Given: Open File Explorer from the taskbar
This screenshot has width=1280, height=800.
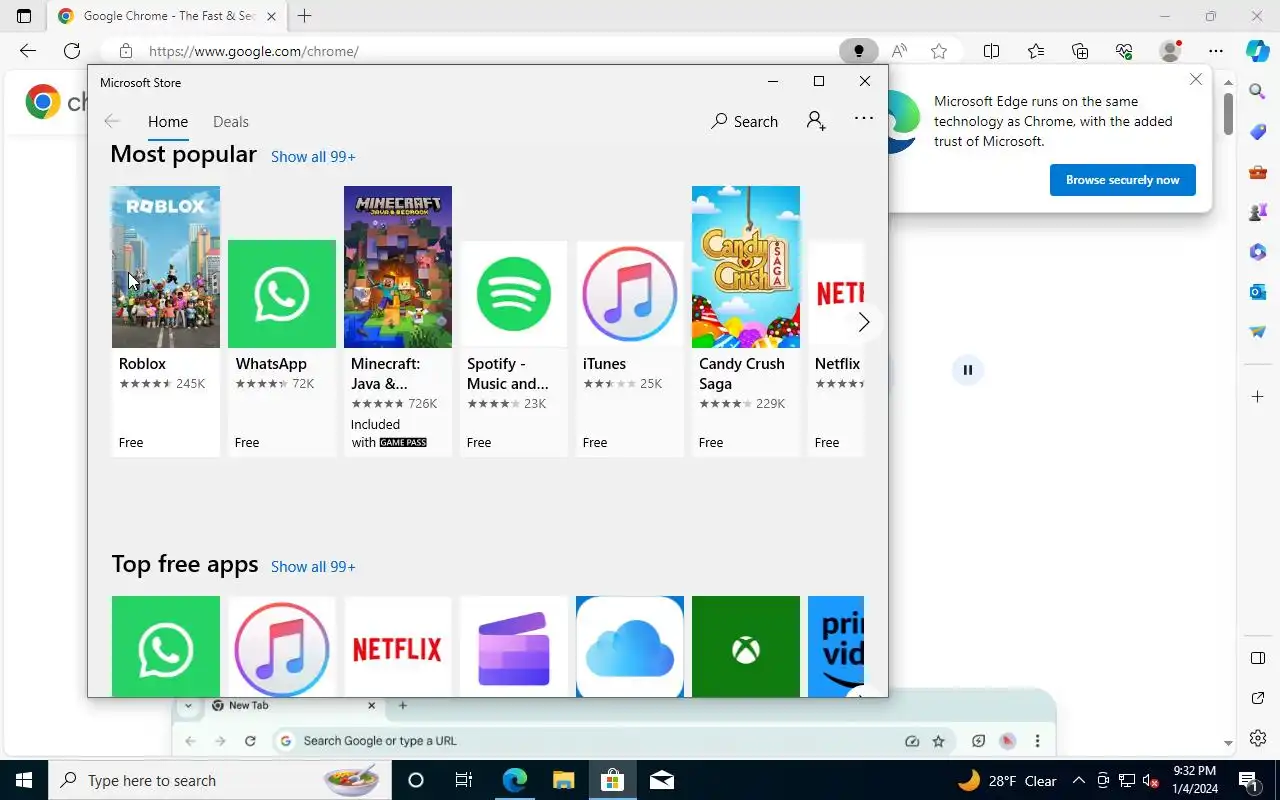Looking at the screenshot, I should click(563, 780).
